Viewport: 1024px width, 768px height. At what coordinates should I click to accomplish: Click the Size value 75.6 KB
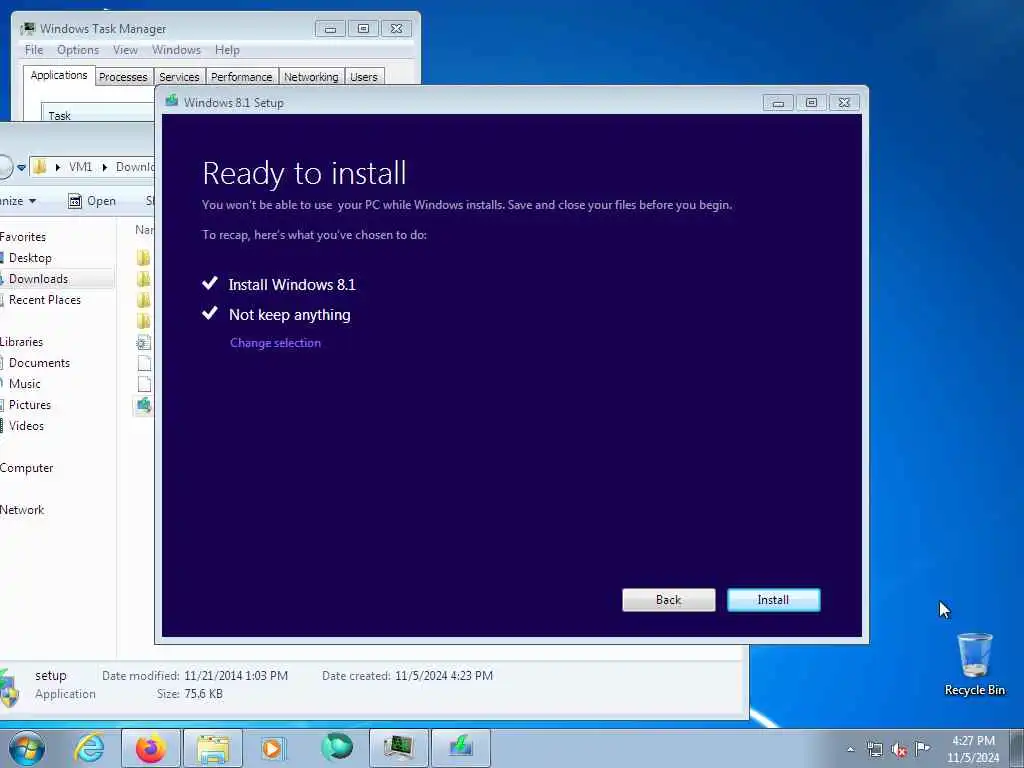click(x=203, y=694)
